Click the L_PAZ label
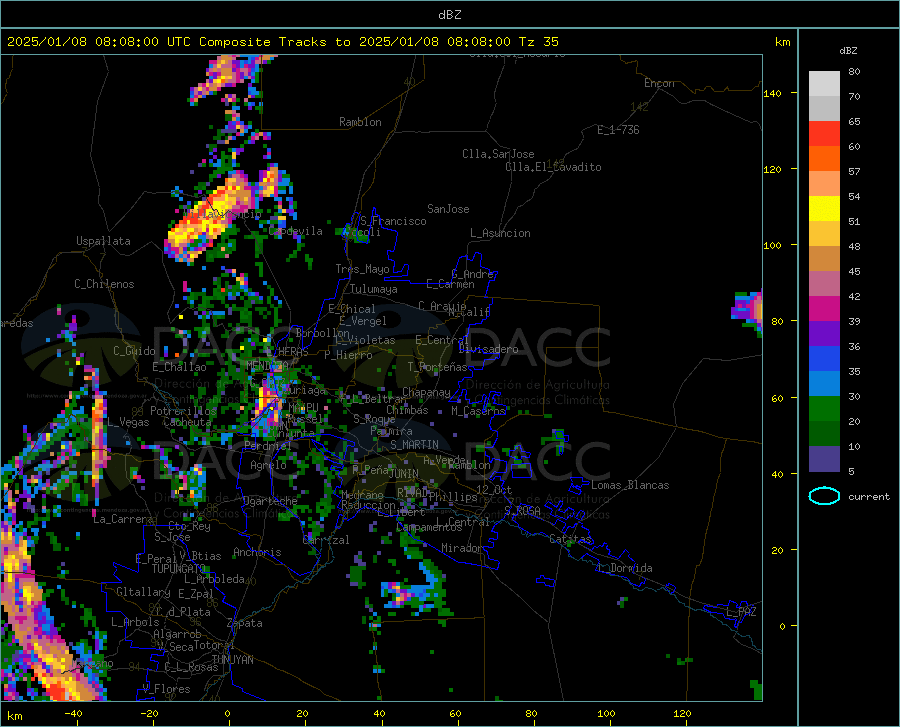The height and width of the screenshot is (727, 900). [x=741, y=612]
